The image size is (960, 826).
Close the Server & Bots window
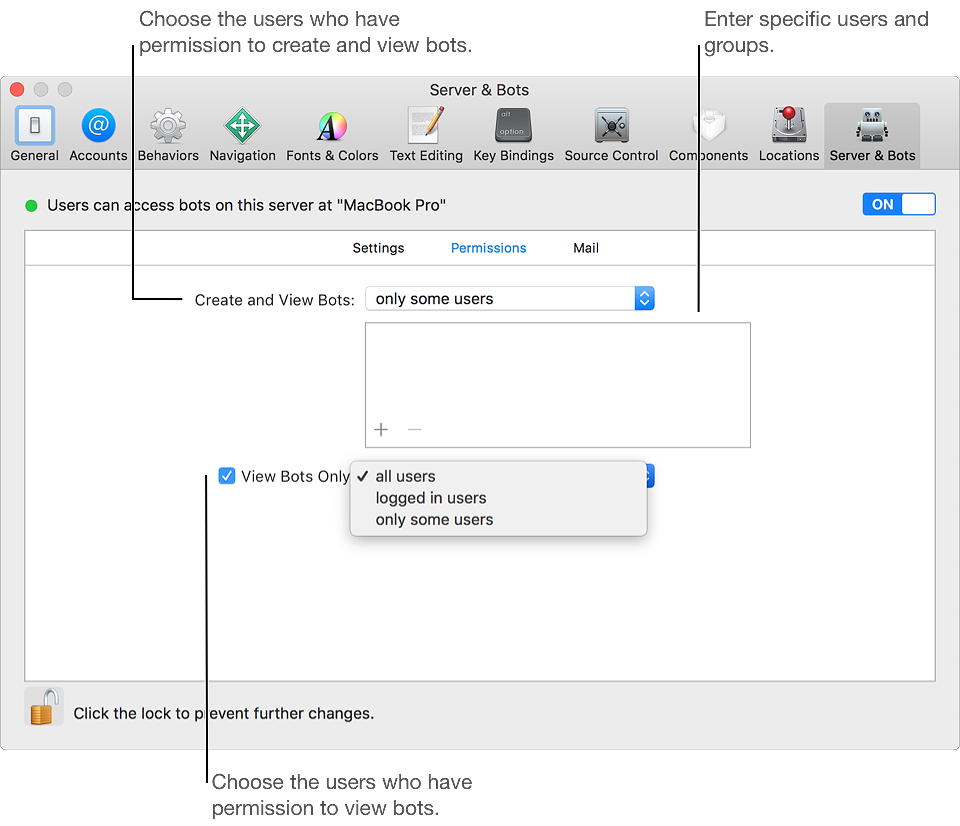(x=17, y=89)
